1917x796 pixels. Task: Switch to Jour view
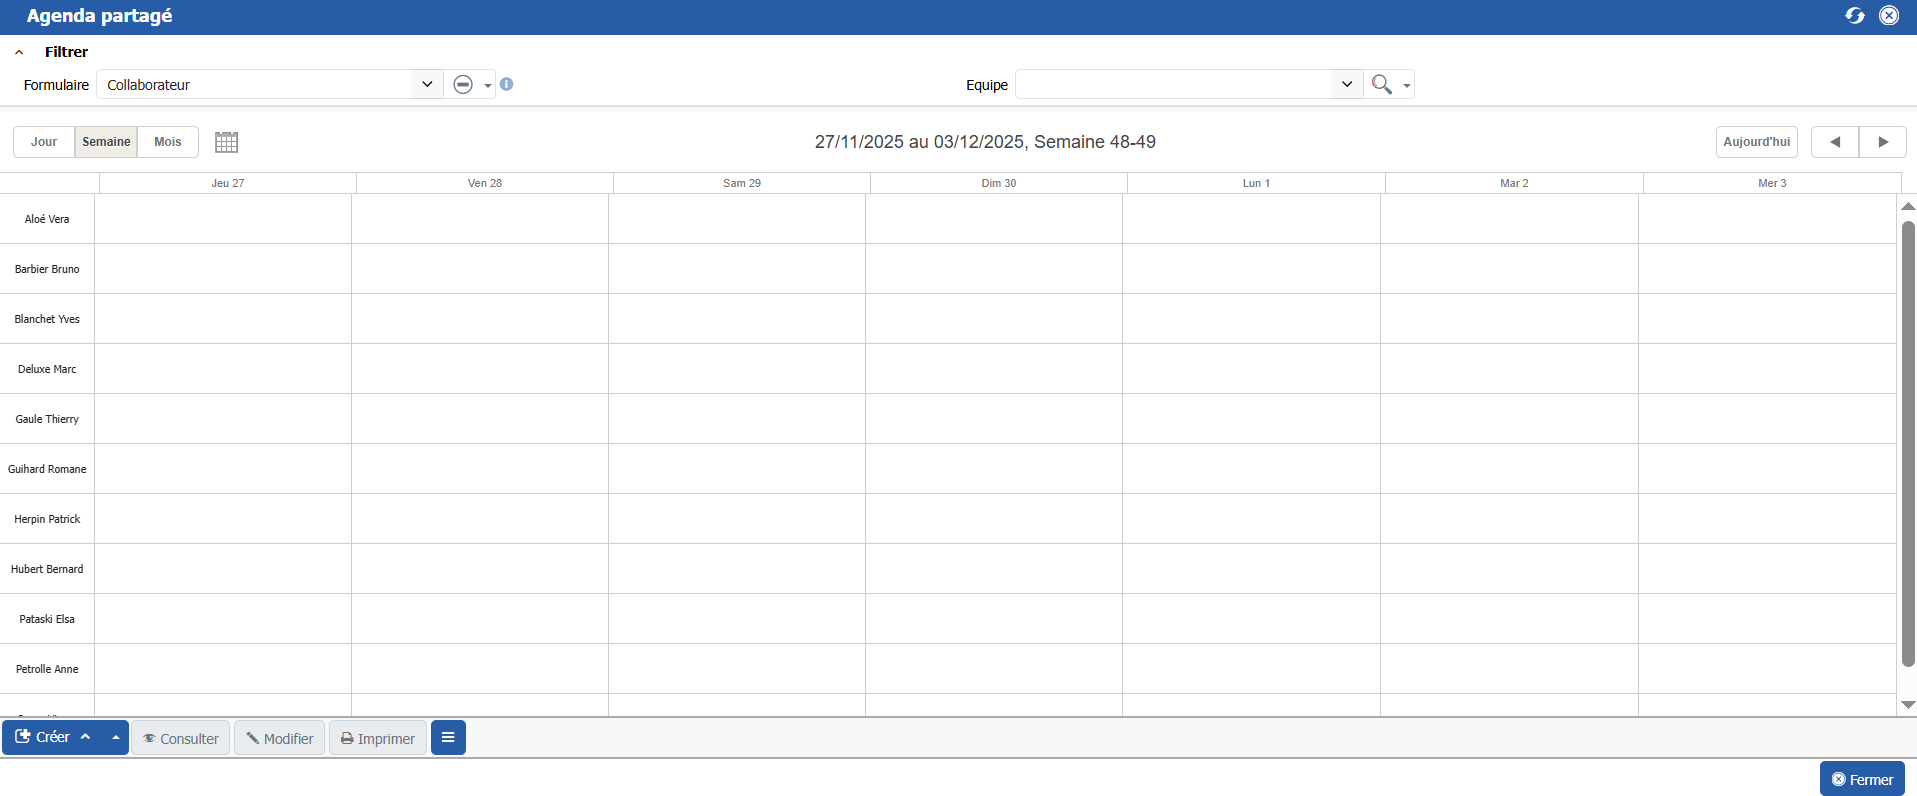click(44, 142)
